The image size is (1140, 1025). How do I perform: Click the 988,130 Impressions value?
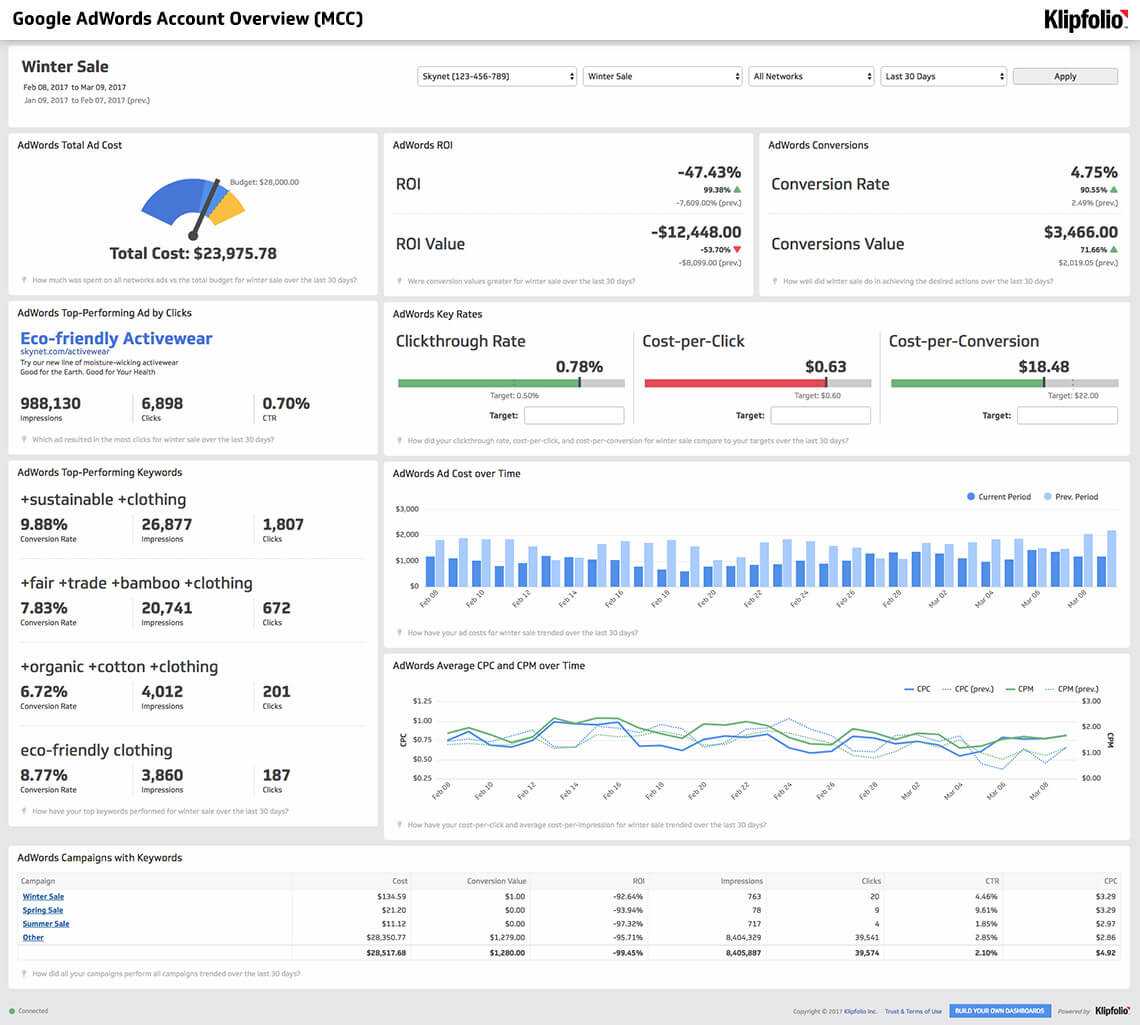coord(50,403)
